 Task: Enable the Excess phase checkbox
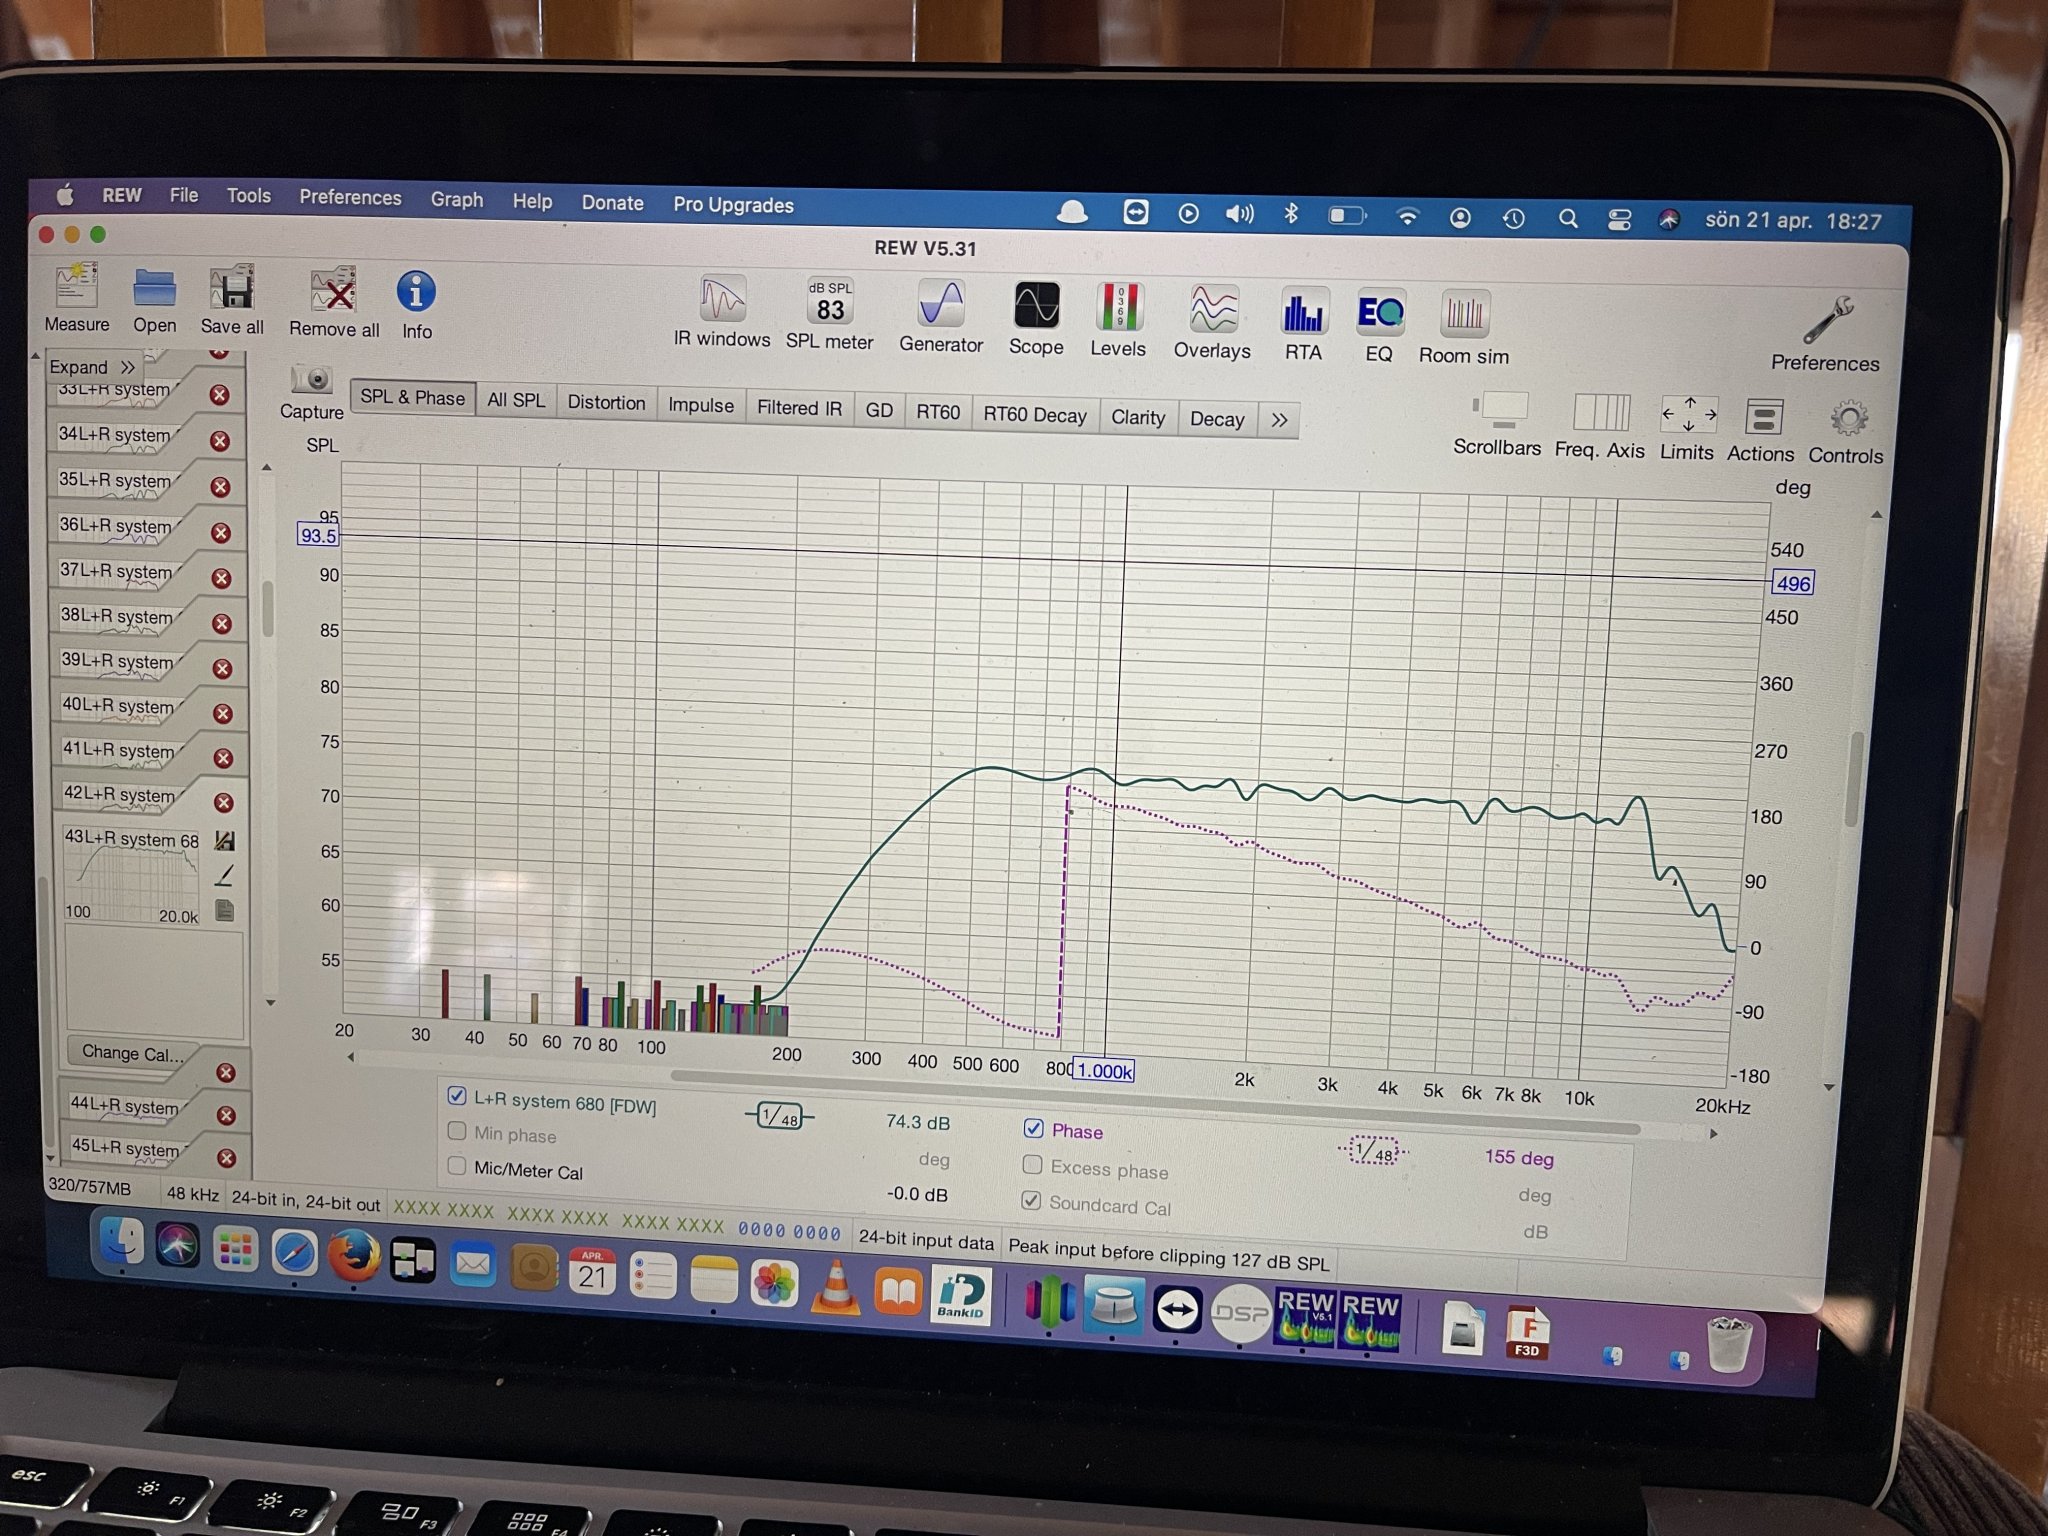click(x=1033, y=1164)
